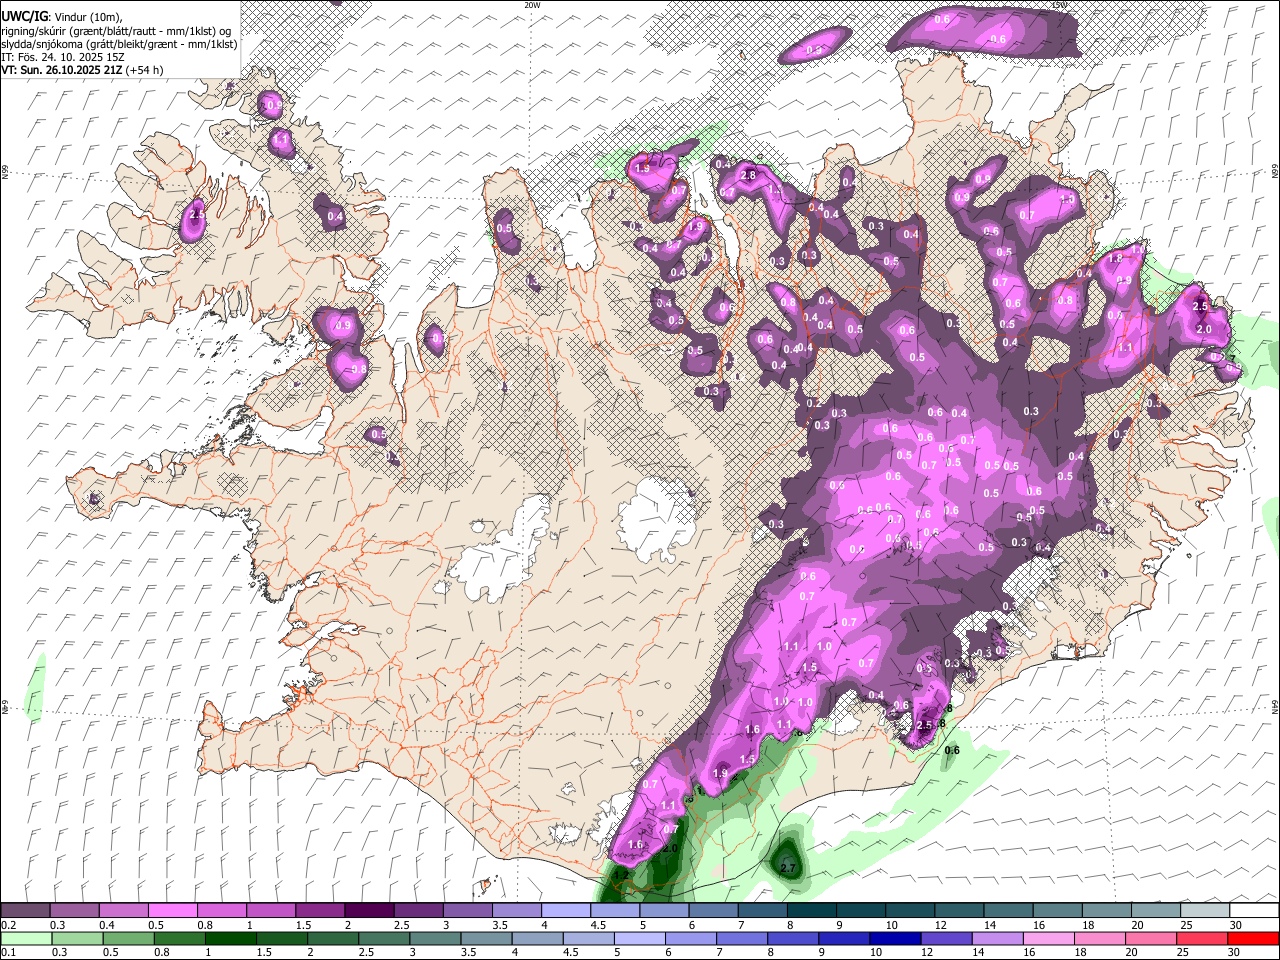Click the "IT: Fös. 24. 10. 2025 15Z" line

(63, 57)
